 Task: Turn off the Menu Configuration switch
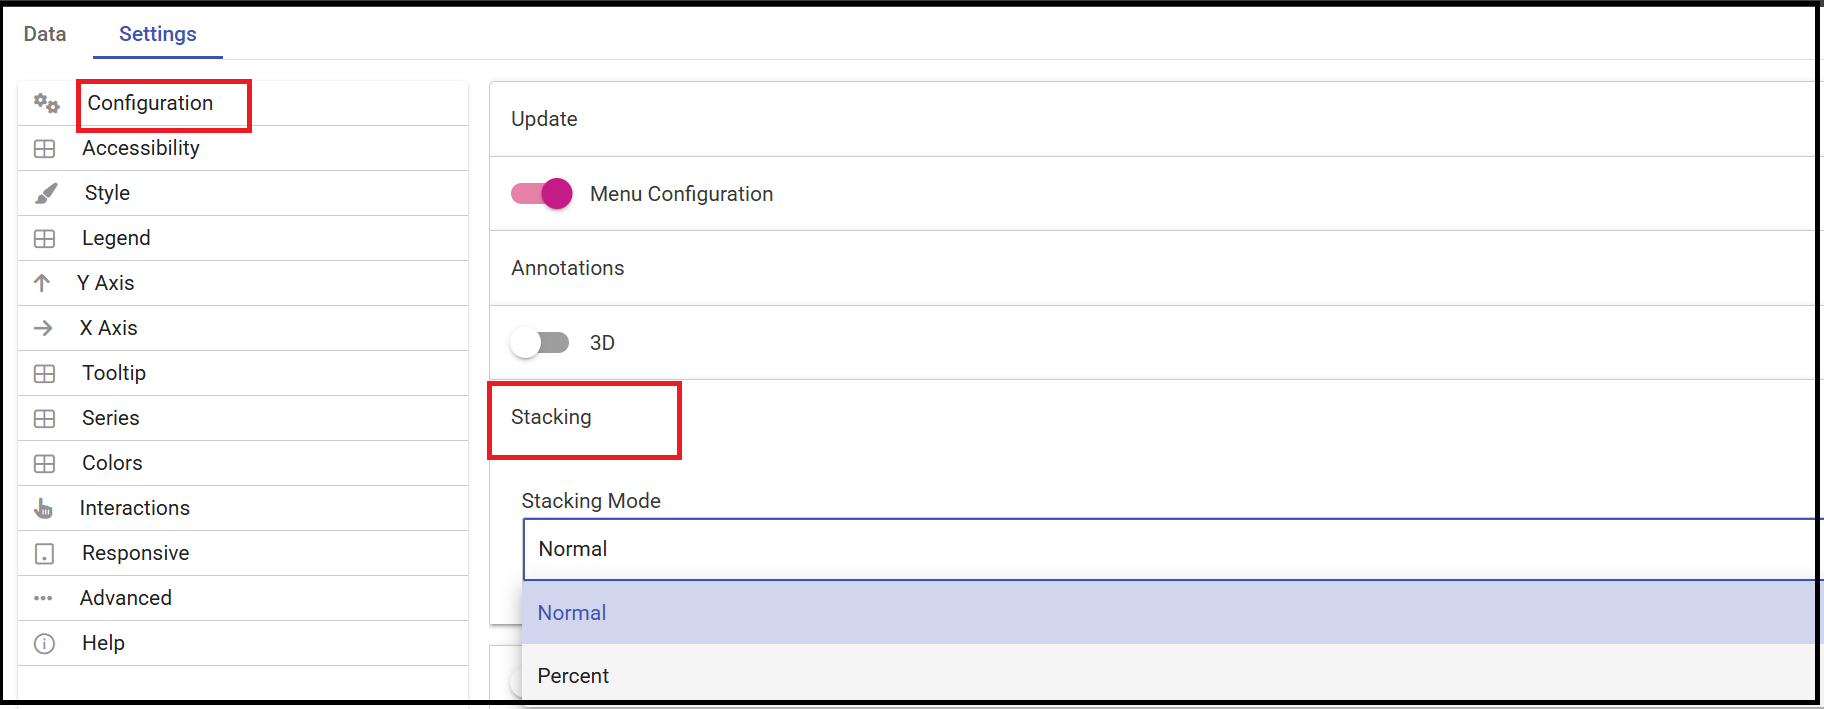coord(541,193)
